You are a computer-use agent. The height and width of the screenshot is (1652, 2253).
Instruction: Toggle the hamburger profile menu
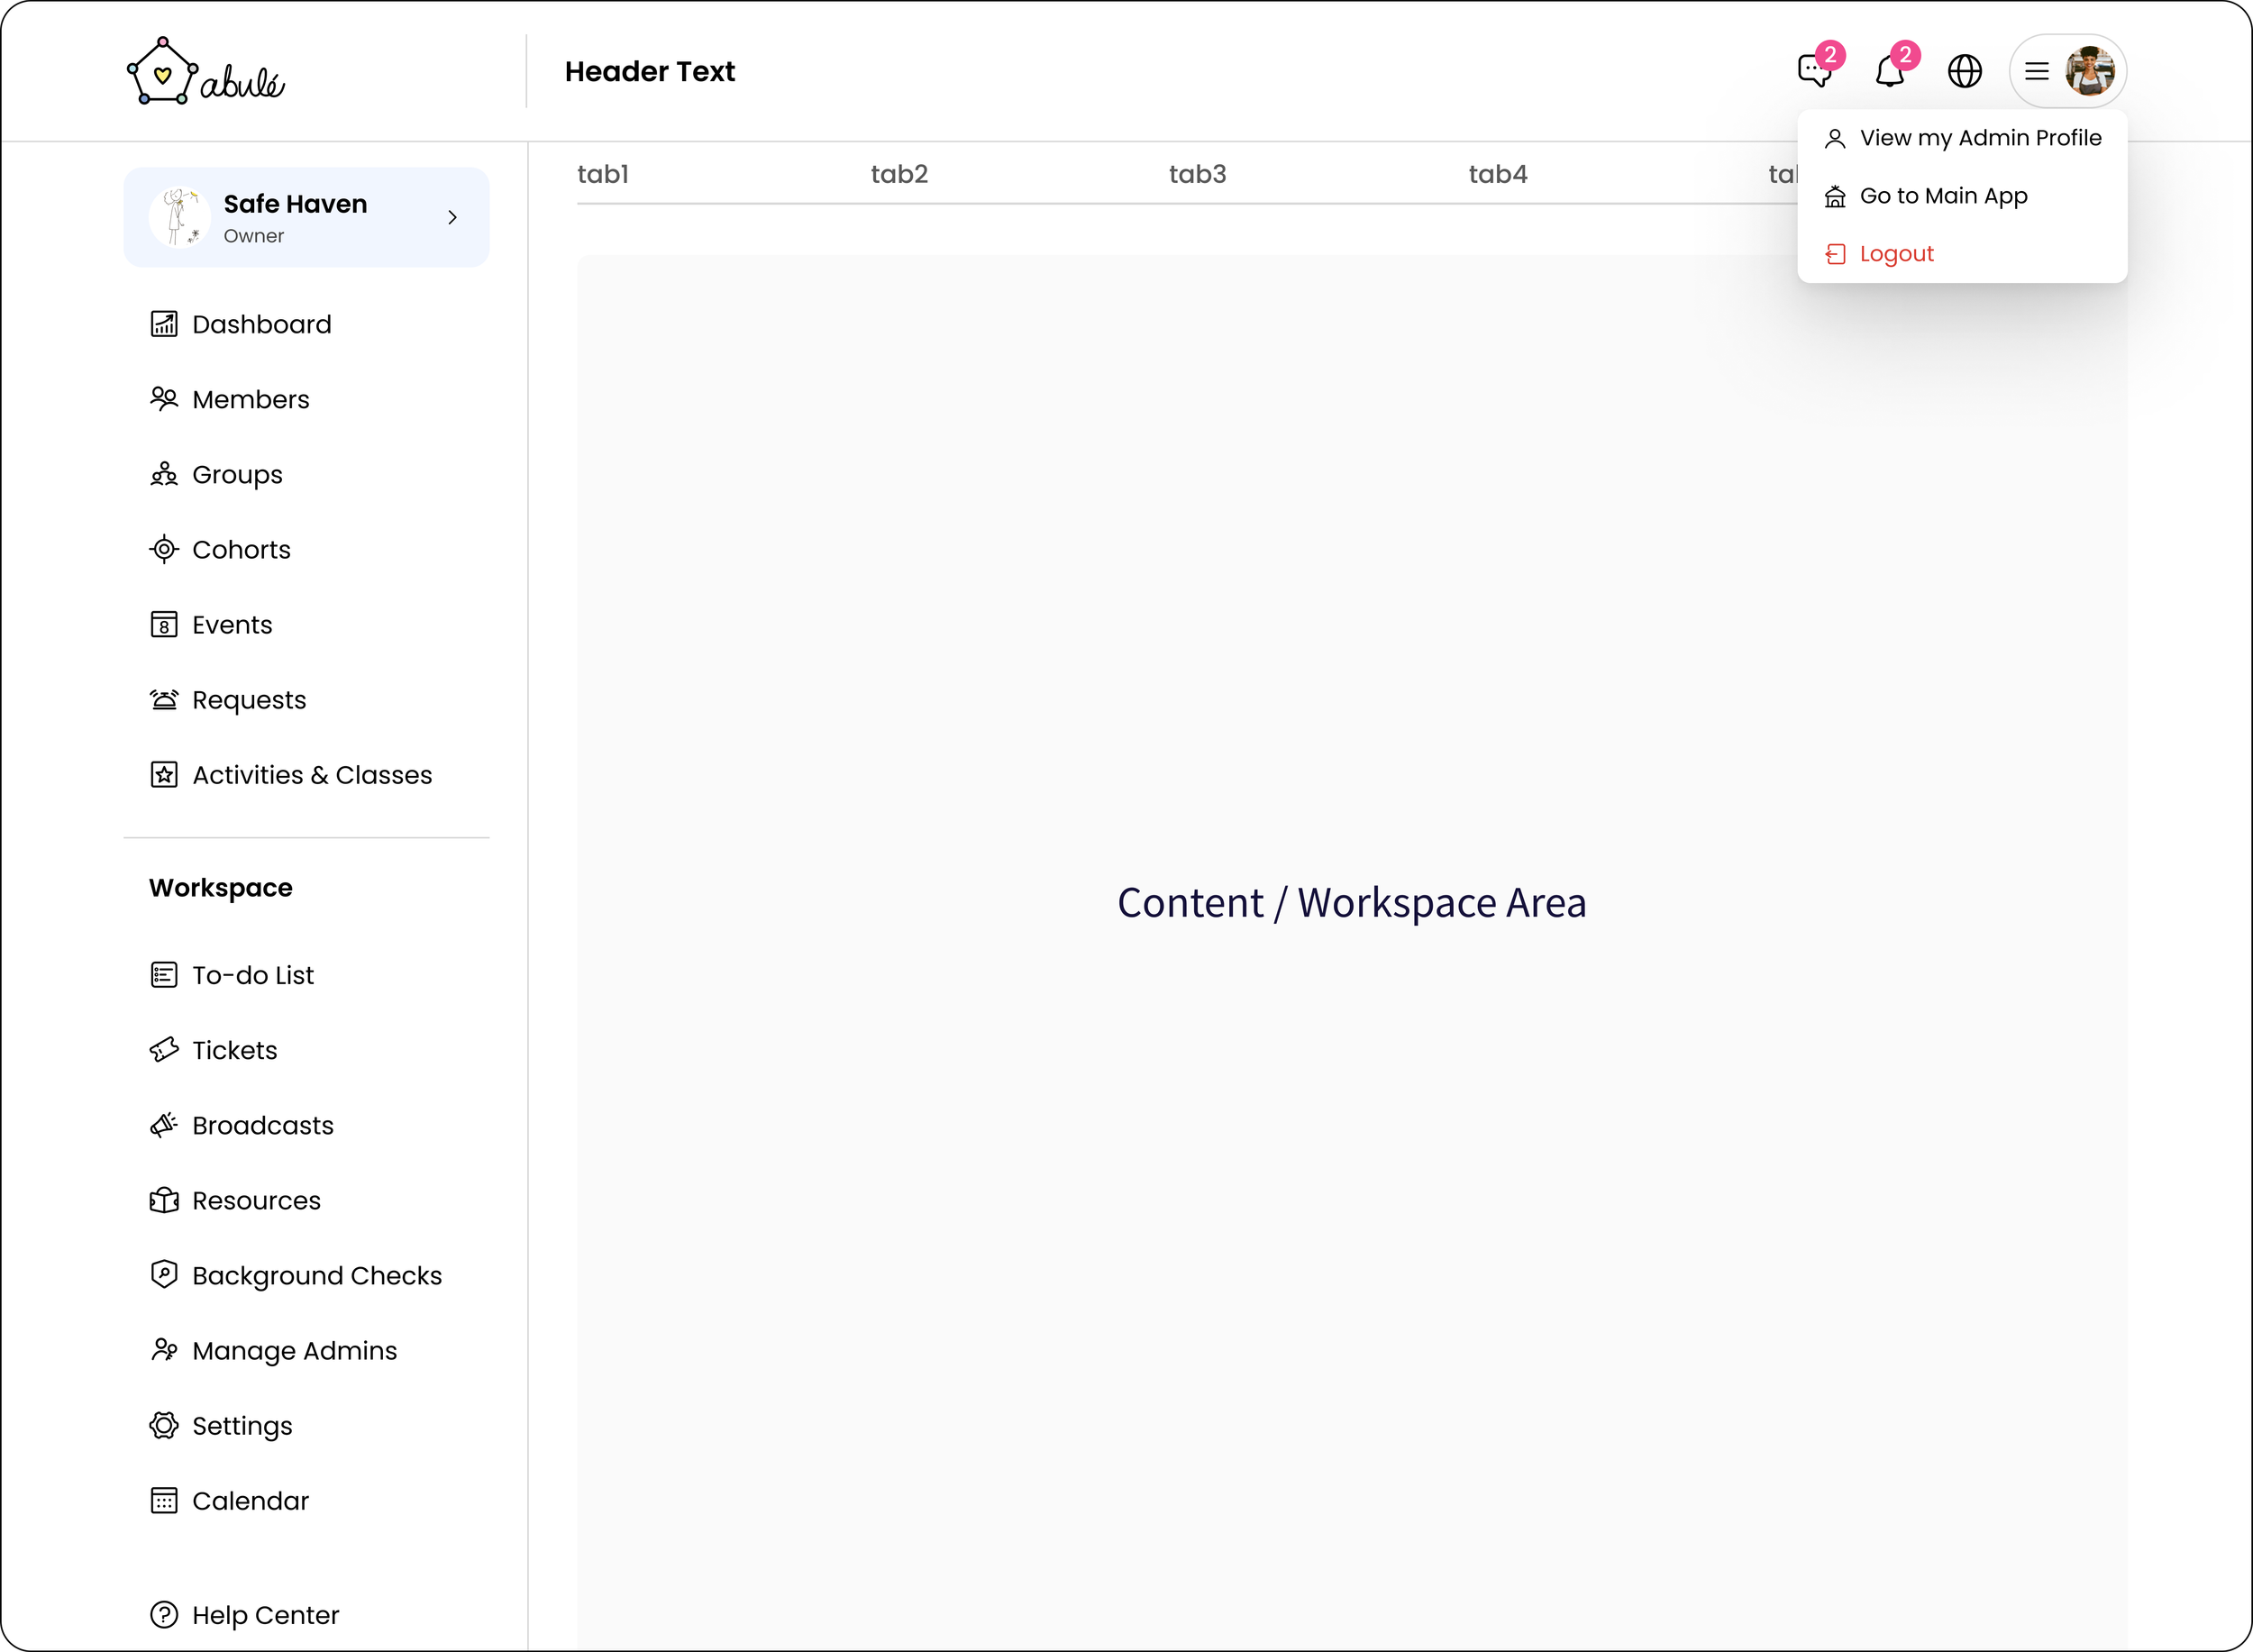pos(2036,71)
